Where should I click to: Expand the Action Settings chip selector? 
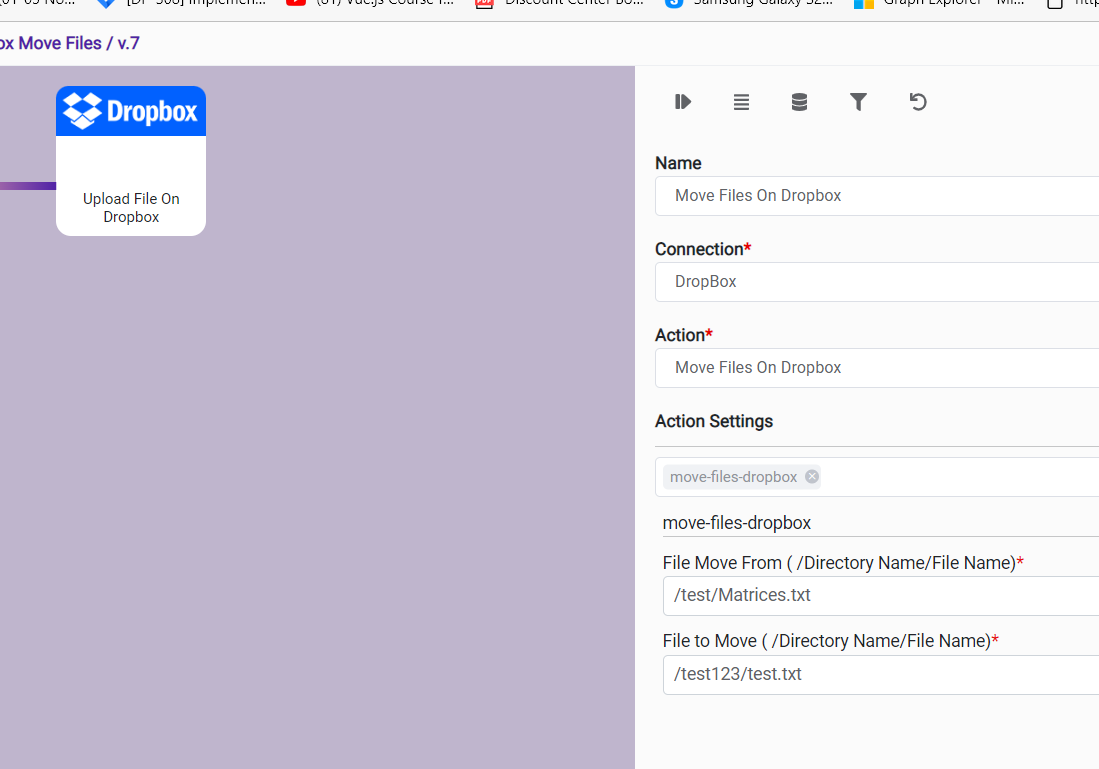coord(960,477)
